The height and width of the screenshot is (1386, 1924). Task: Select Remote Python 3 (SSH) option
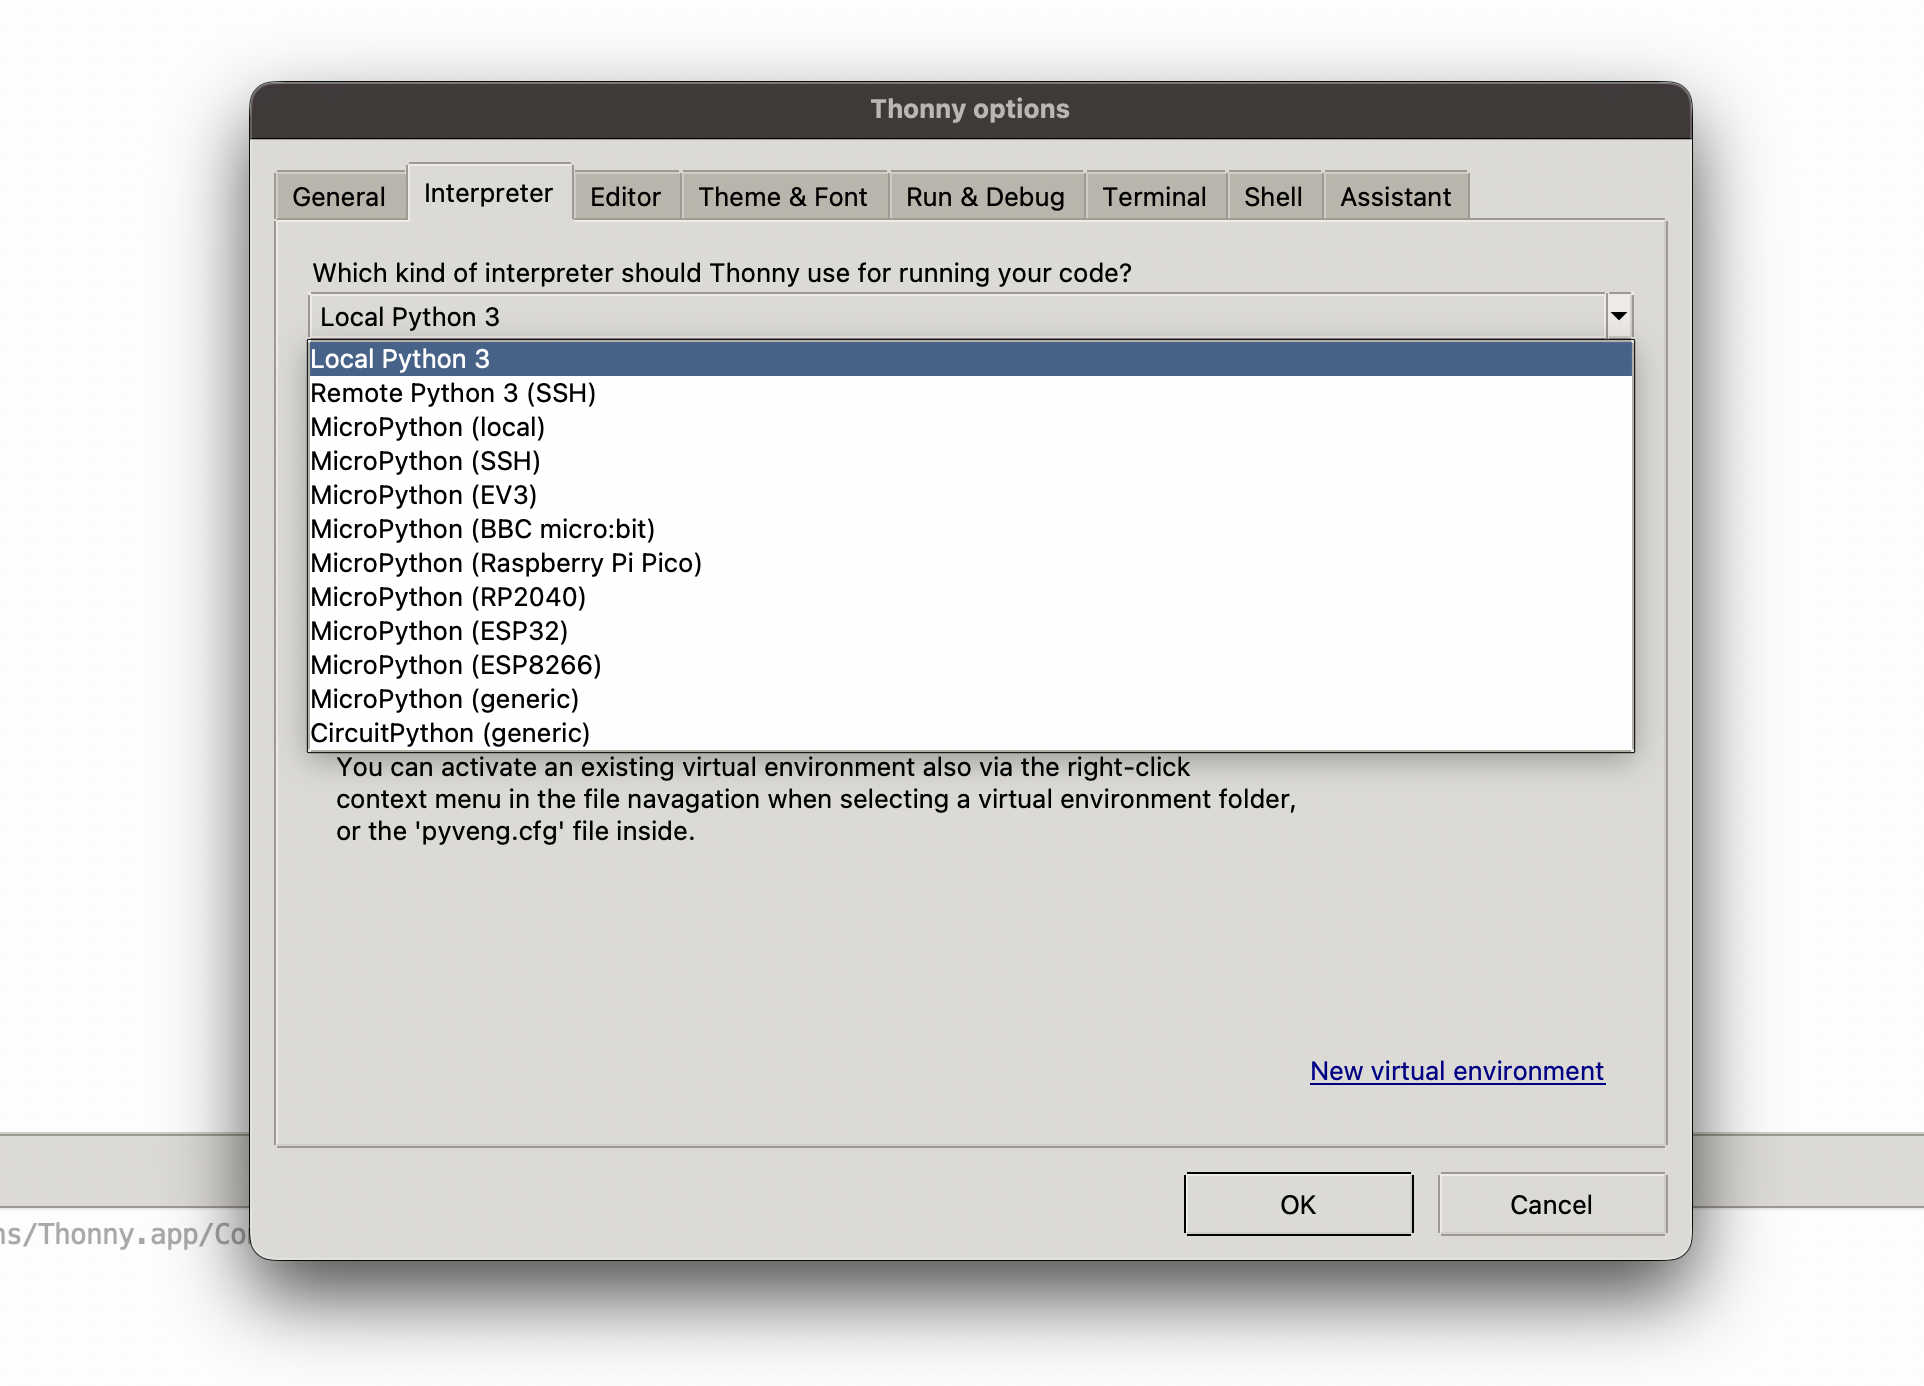pyautogui.click(x=453, y=393)
